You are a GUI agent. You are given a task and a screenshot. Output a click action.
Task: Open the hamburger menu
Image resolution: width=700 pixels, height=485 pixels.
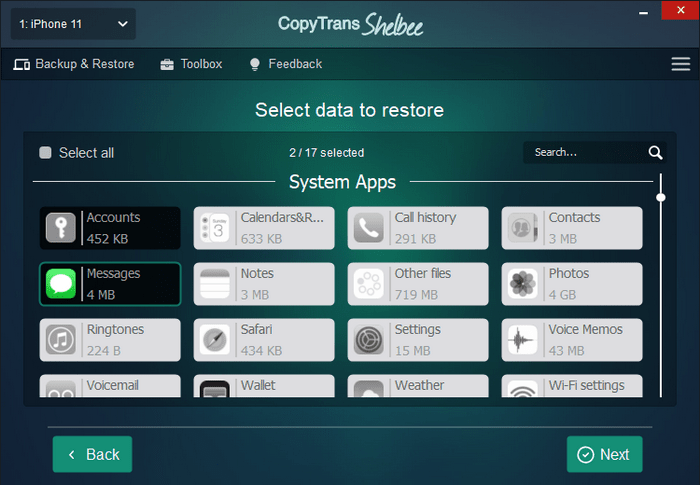tap(680, 64)
